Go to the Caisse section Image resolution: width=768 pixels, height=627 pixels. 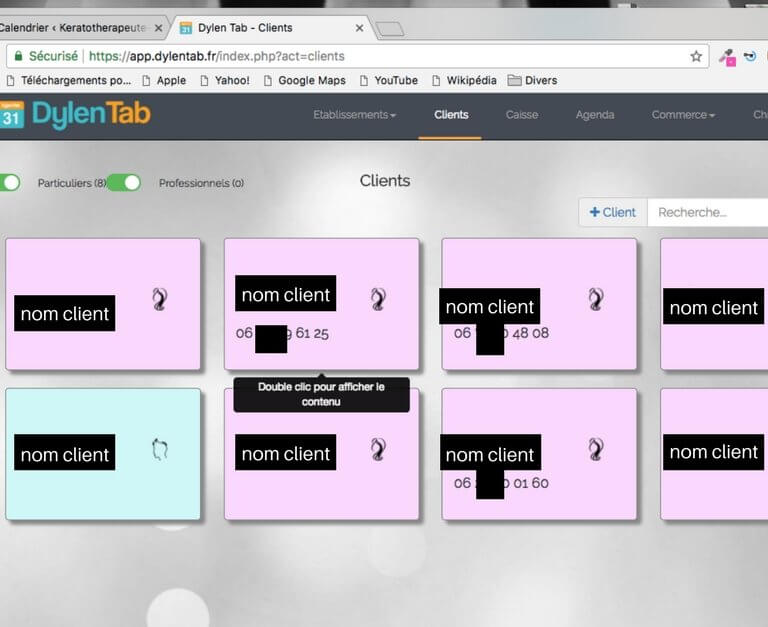click(x=521, y=115)
